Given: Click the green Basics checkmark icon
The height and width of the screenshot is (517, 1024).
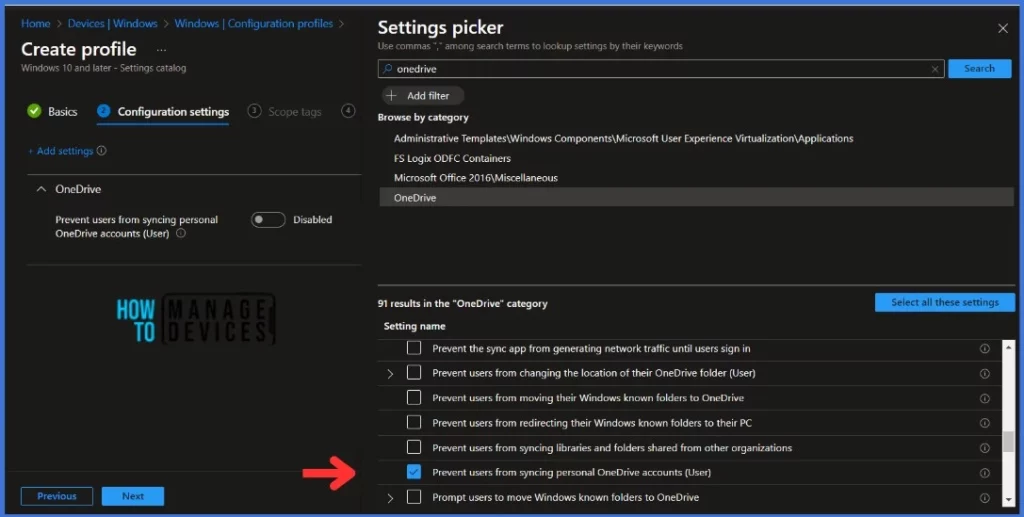Looking at the screenshot, I should pos(34,112).
